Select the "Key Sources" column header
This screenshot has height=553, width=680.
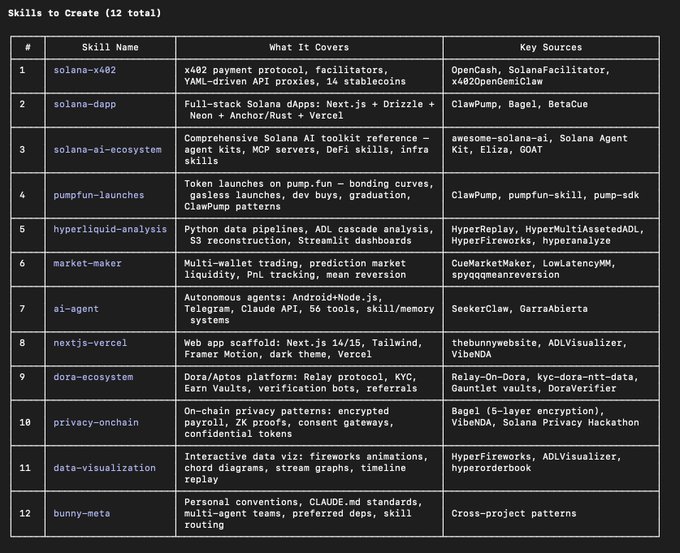point(551,47)
